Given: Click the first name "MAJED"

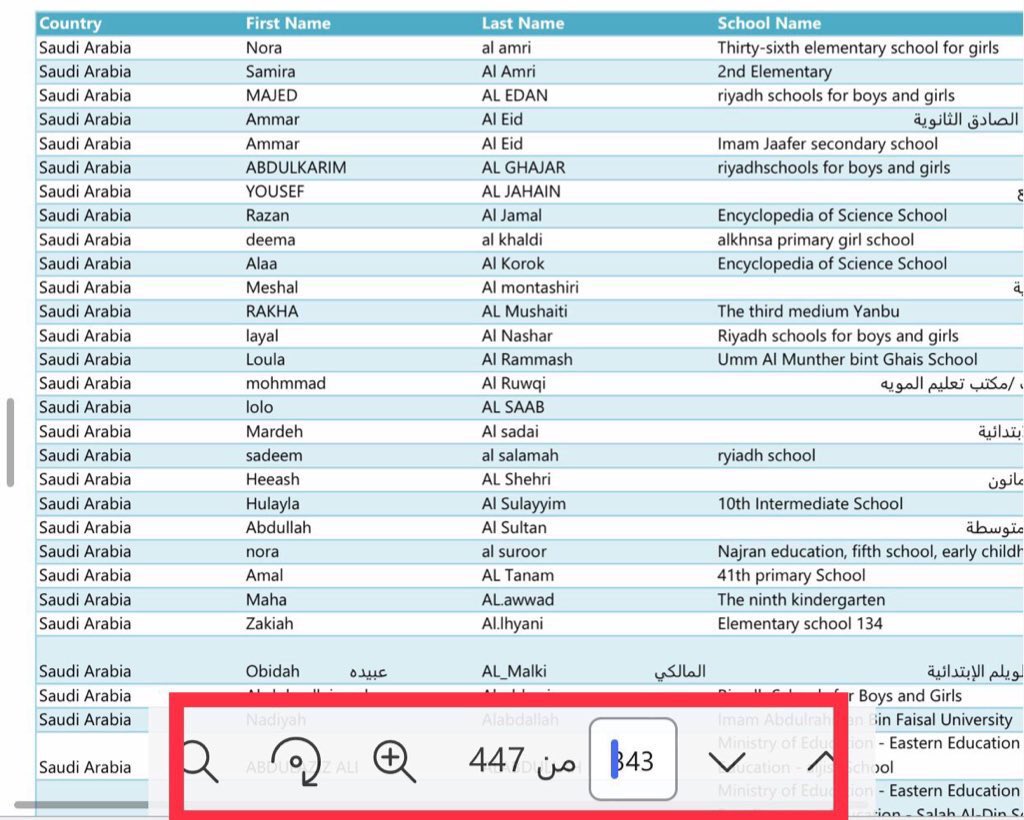Looking at the screenshot, I should click(x=272, y=95).
